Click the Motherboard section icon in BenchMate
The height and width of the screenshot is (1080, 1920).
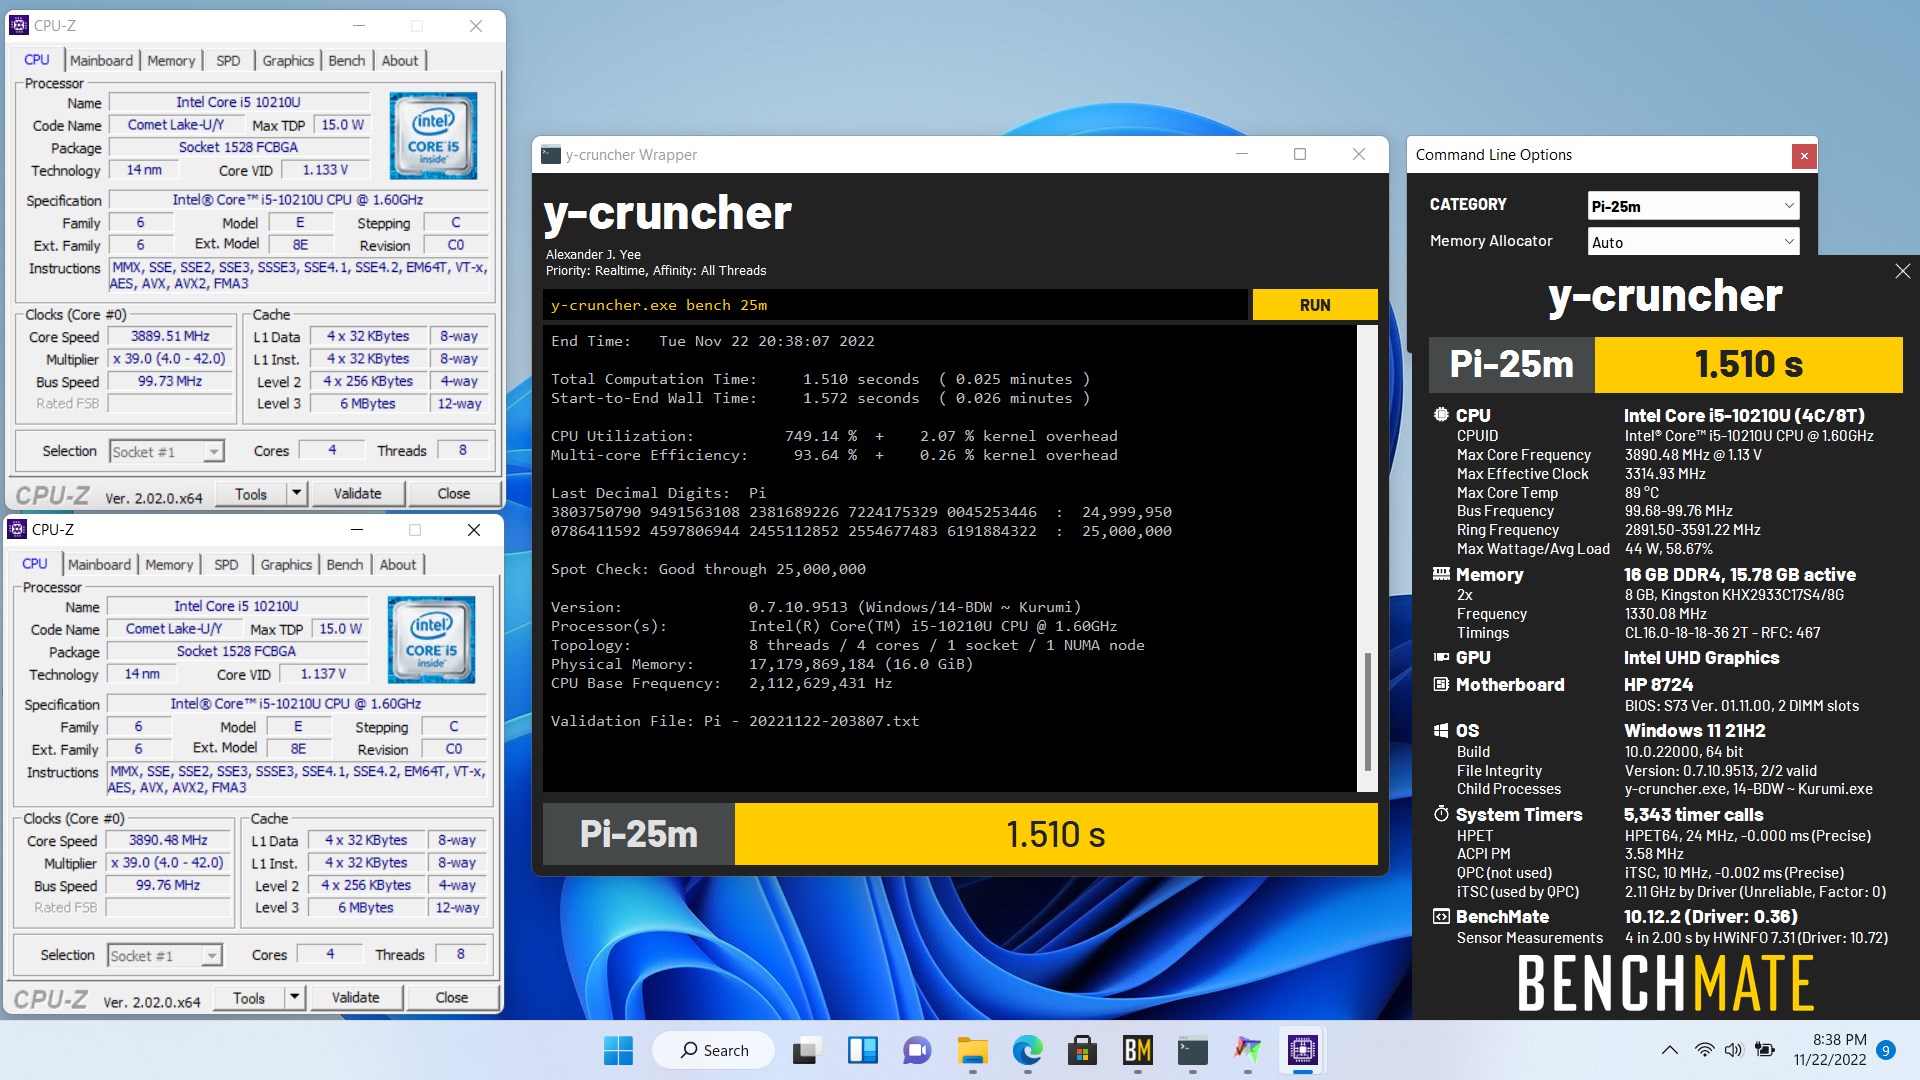(1441, 684)
